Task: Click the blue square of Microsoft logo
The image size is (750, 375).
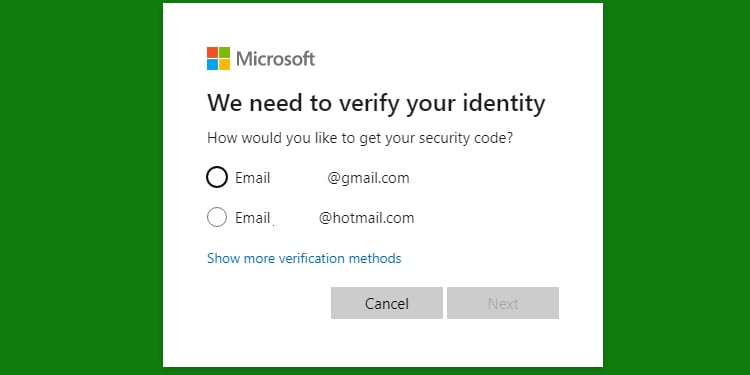Action: click(212, 65)
